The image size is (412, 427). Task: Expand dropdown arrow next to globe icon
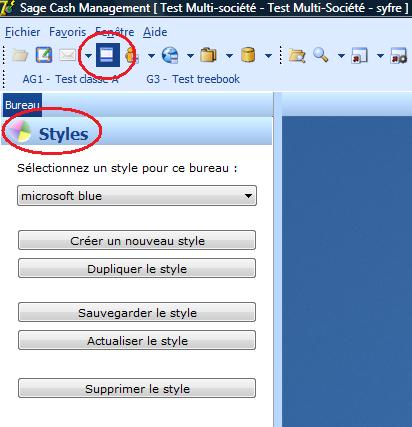pyautogui.click(x=190, y=56)
